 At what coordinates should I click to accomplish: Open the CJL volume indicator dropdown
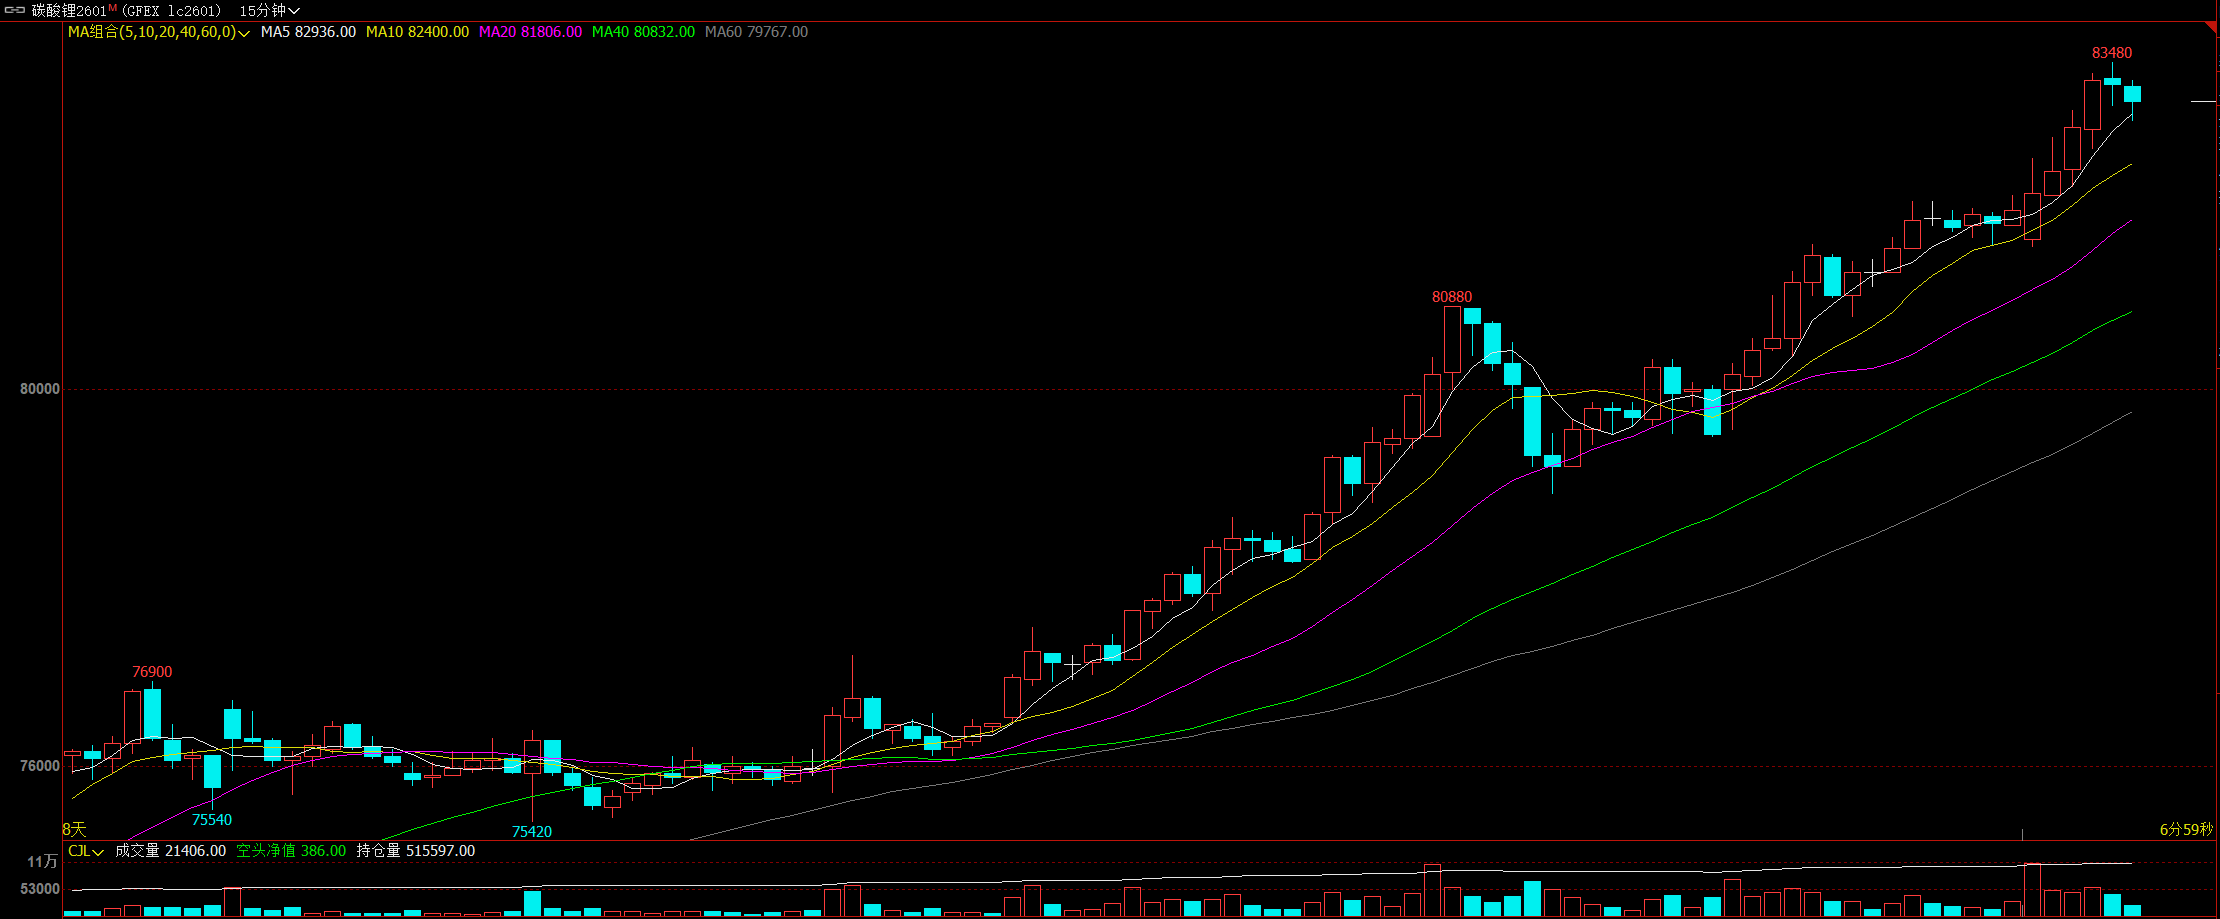(86, 851)
